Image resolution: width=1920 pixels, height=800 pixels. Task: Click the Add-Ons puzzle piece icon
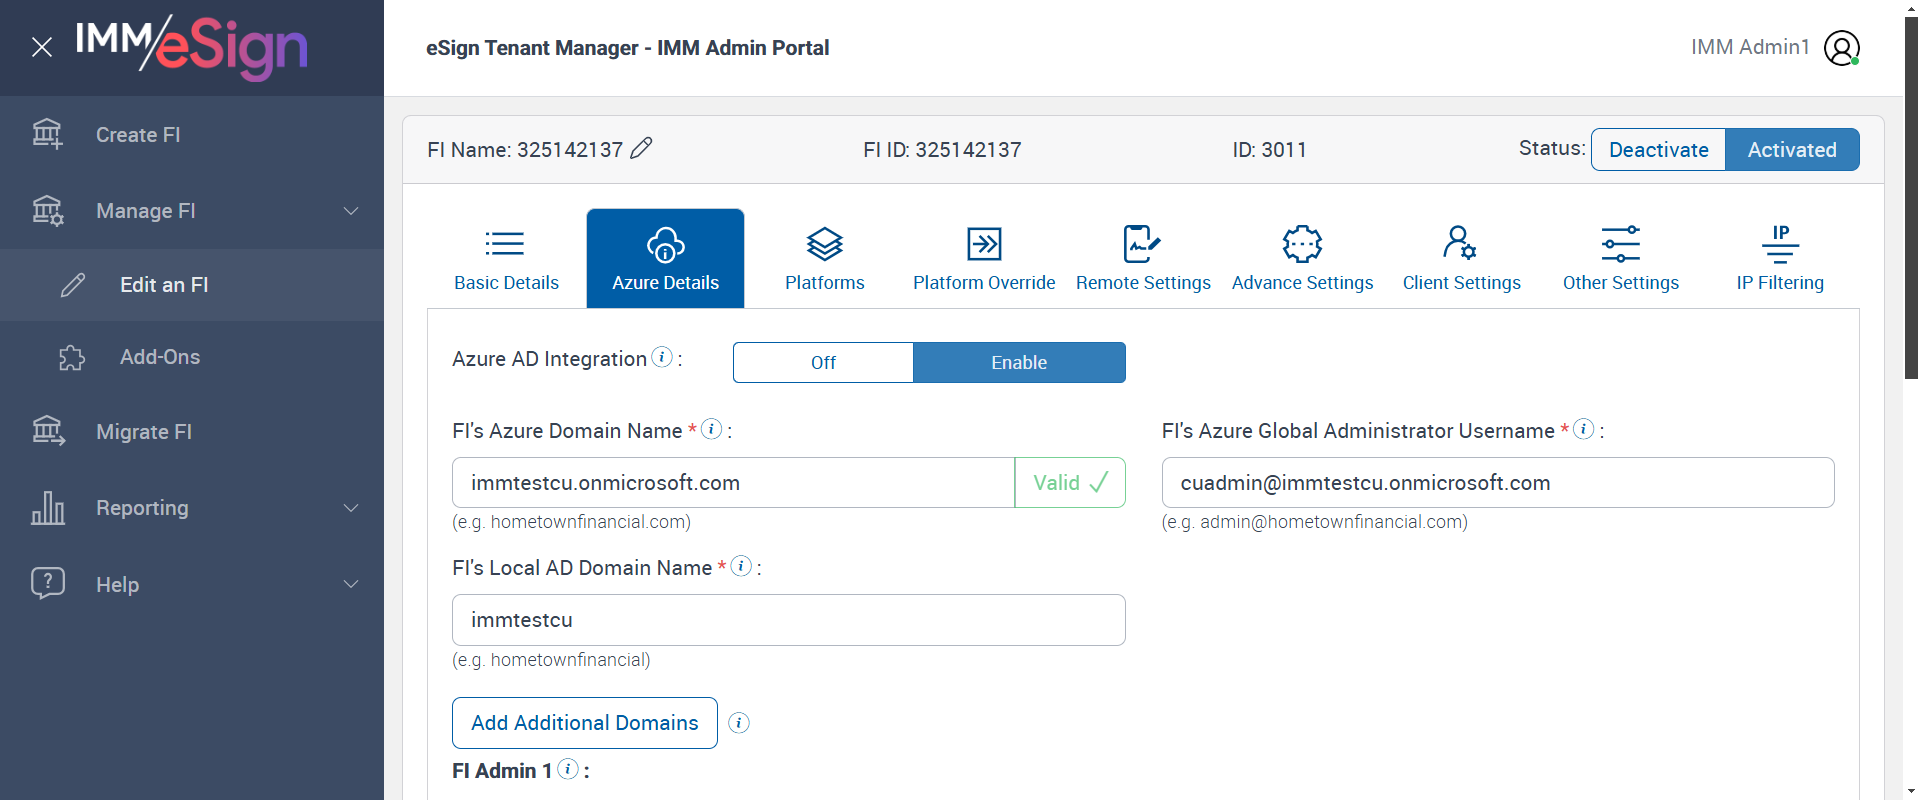(72, 357)
